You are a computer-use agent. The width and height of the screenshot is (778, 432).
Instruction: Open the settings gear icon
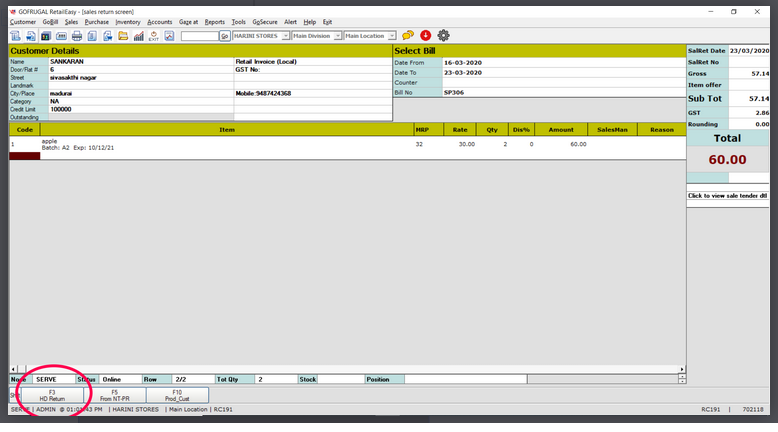tap(443, 35)
